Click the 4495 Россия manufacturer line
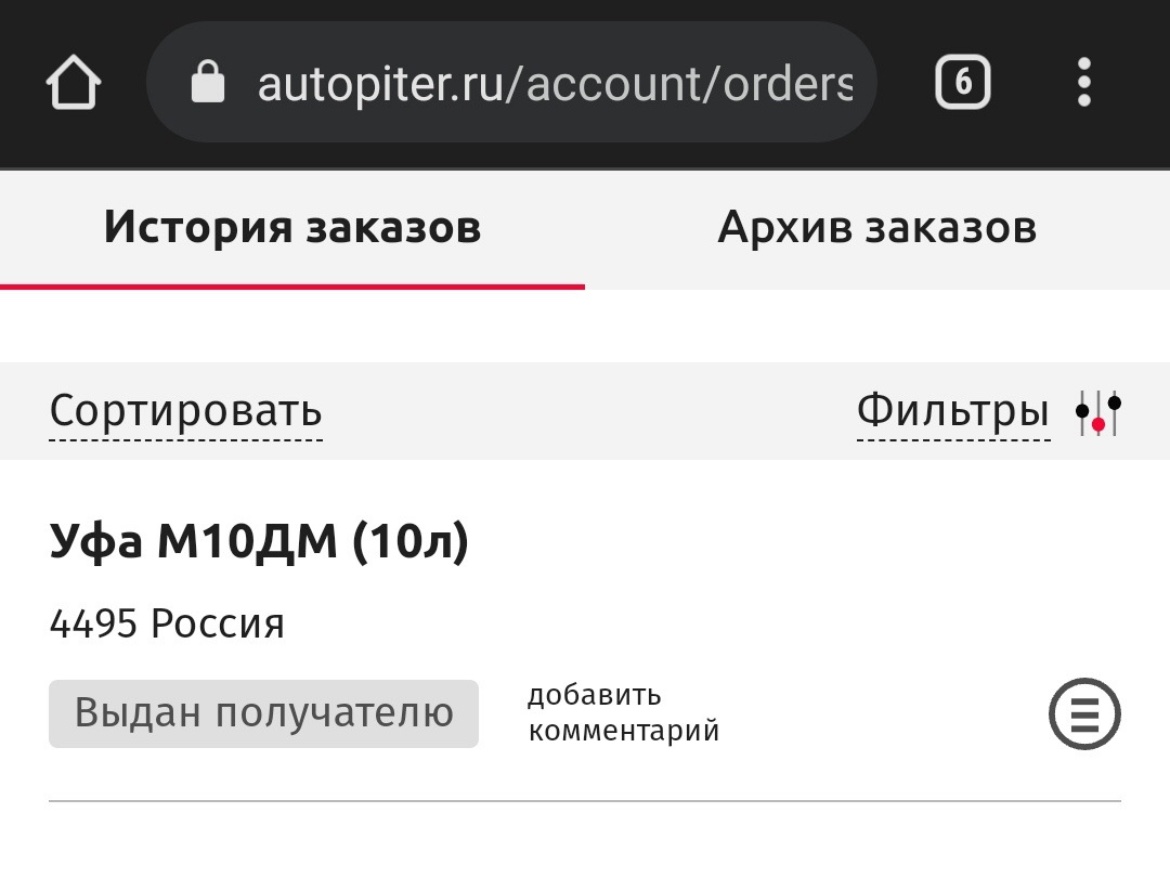 click(166, 624)
